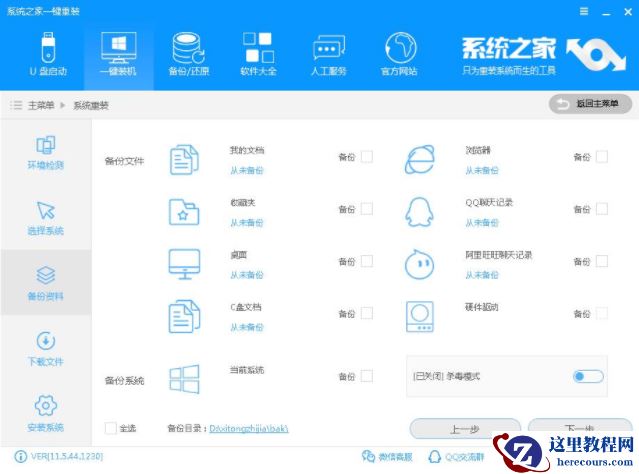Click the 我的文档 document icon
This screenshot has height=474, width=639.
[x=184, y=160]
